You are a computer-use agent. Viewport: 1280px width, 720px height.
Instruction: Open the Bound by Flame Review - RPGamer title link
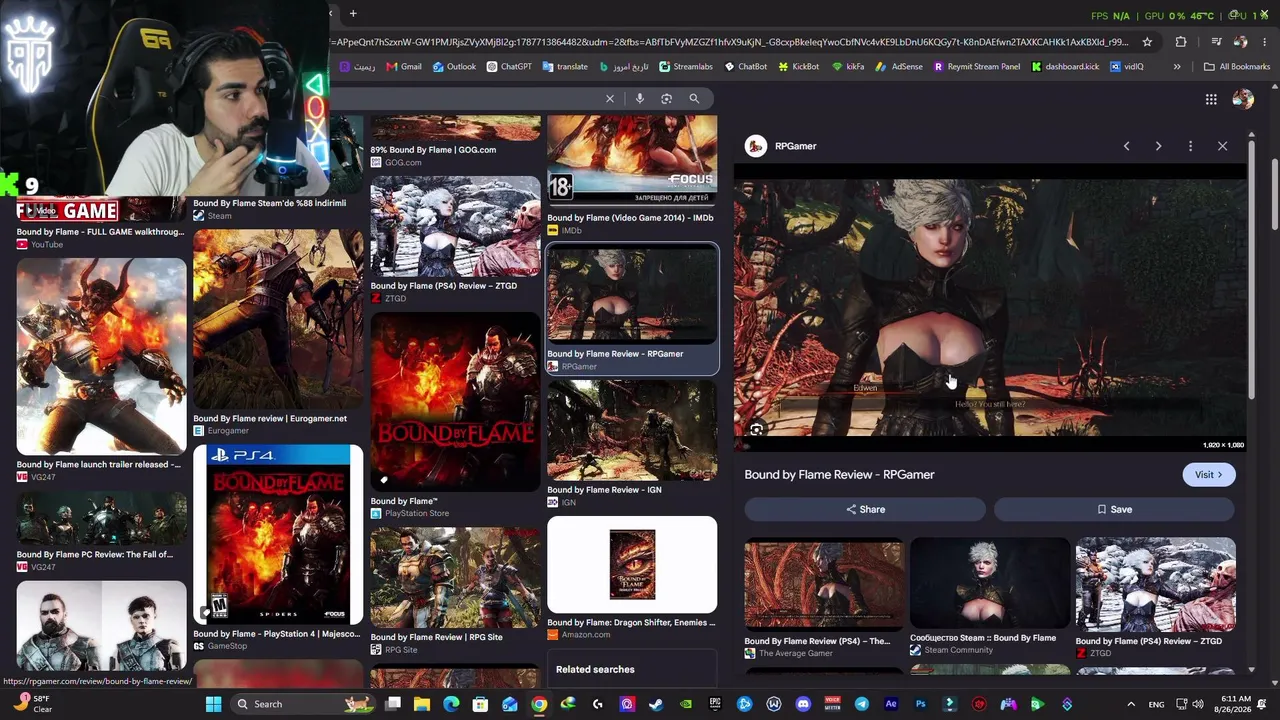(840, 475)
